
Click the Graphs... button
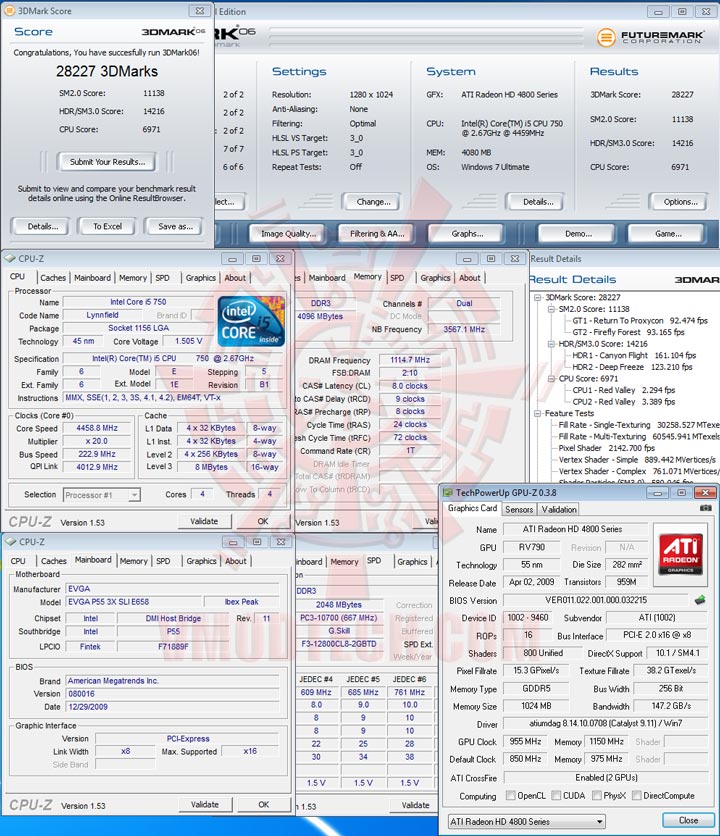click(x=467, y=234)
